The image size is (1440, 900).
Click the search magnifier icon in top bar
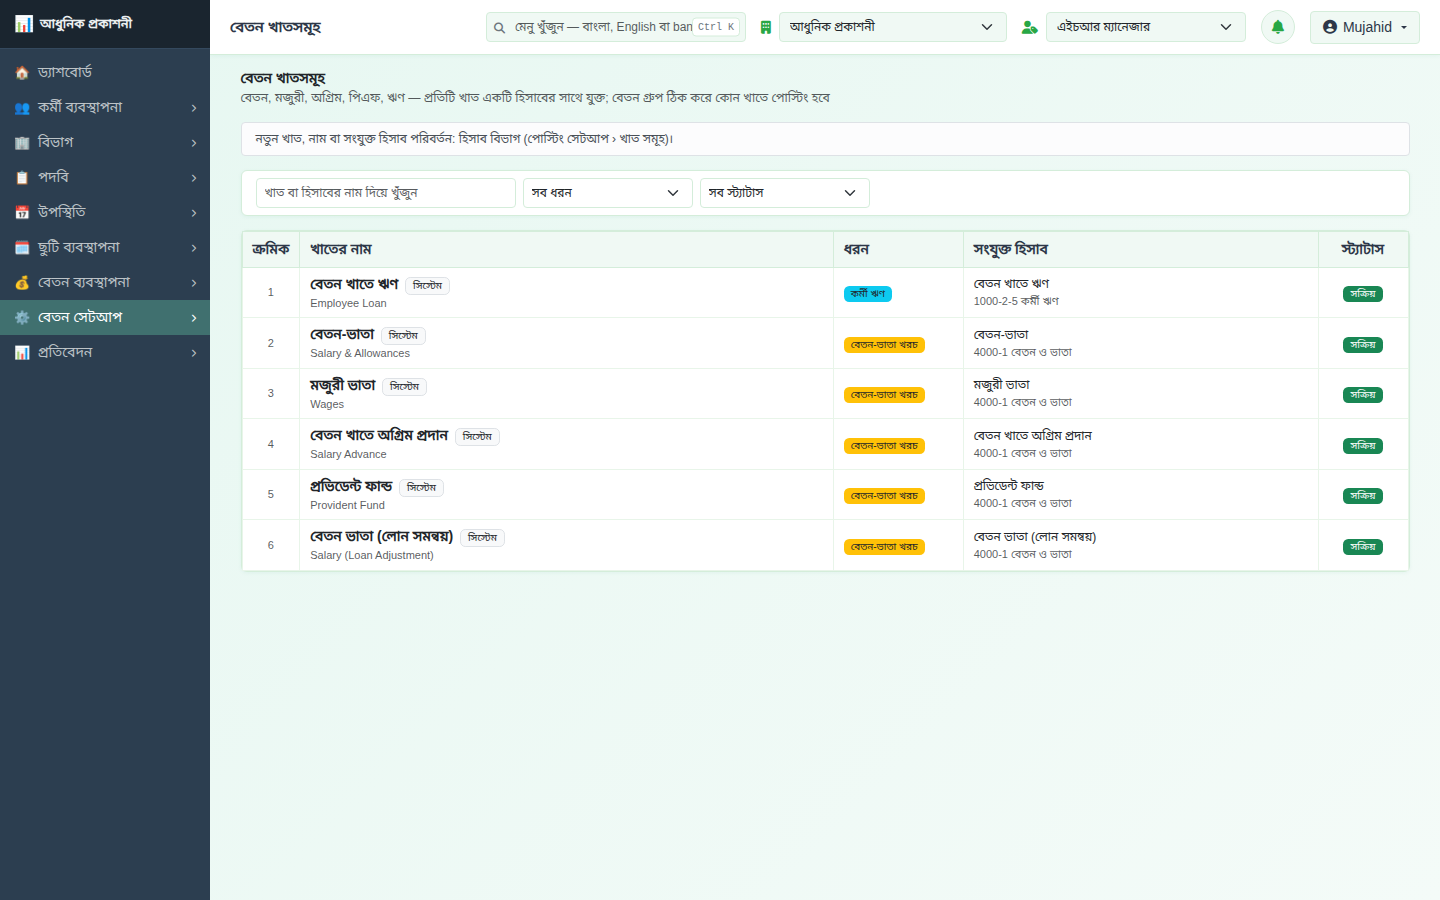click(499, 28)
